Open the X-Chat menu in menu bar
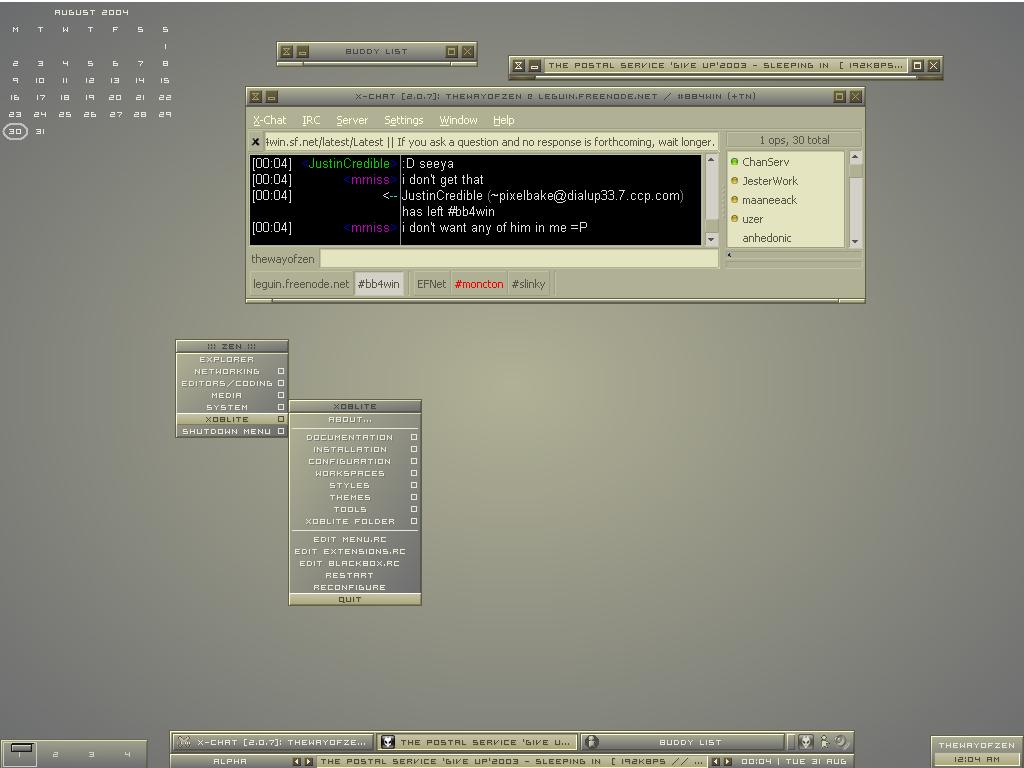The width and height of the screenshot is (1024, 768). (x=270, y=120)
